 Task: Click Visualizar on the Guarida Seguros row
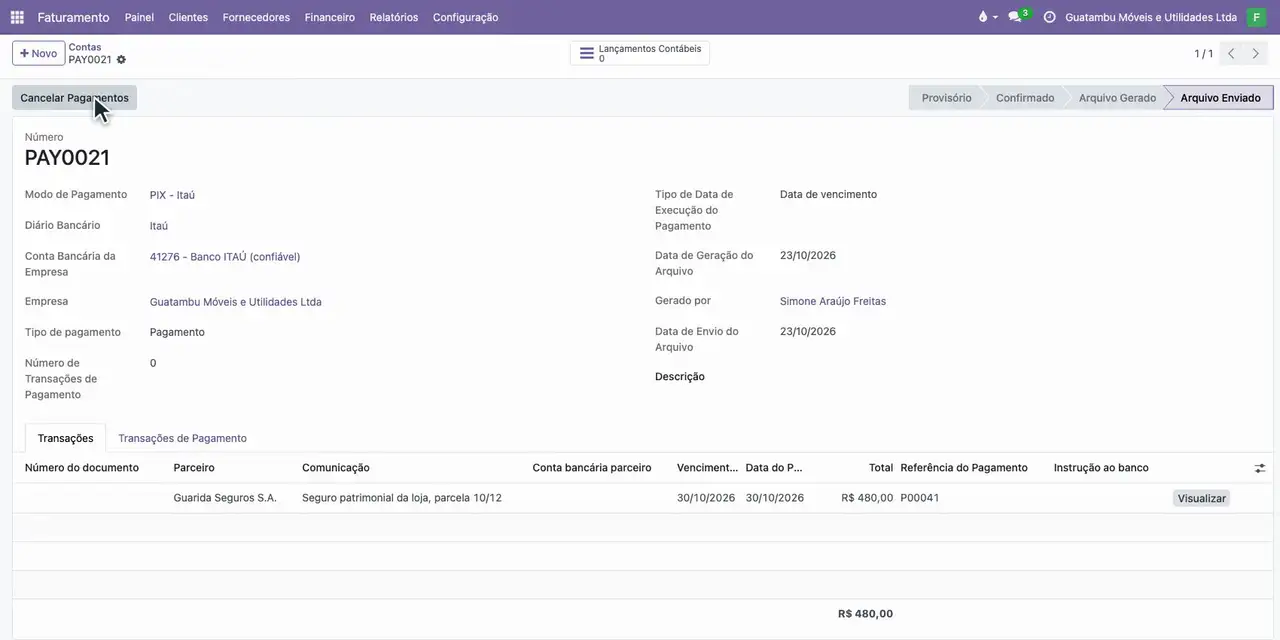(x=1201, y=498)
